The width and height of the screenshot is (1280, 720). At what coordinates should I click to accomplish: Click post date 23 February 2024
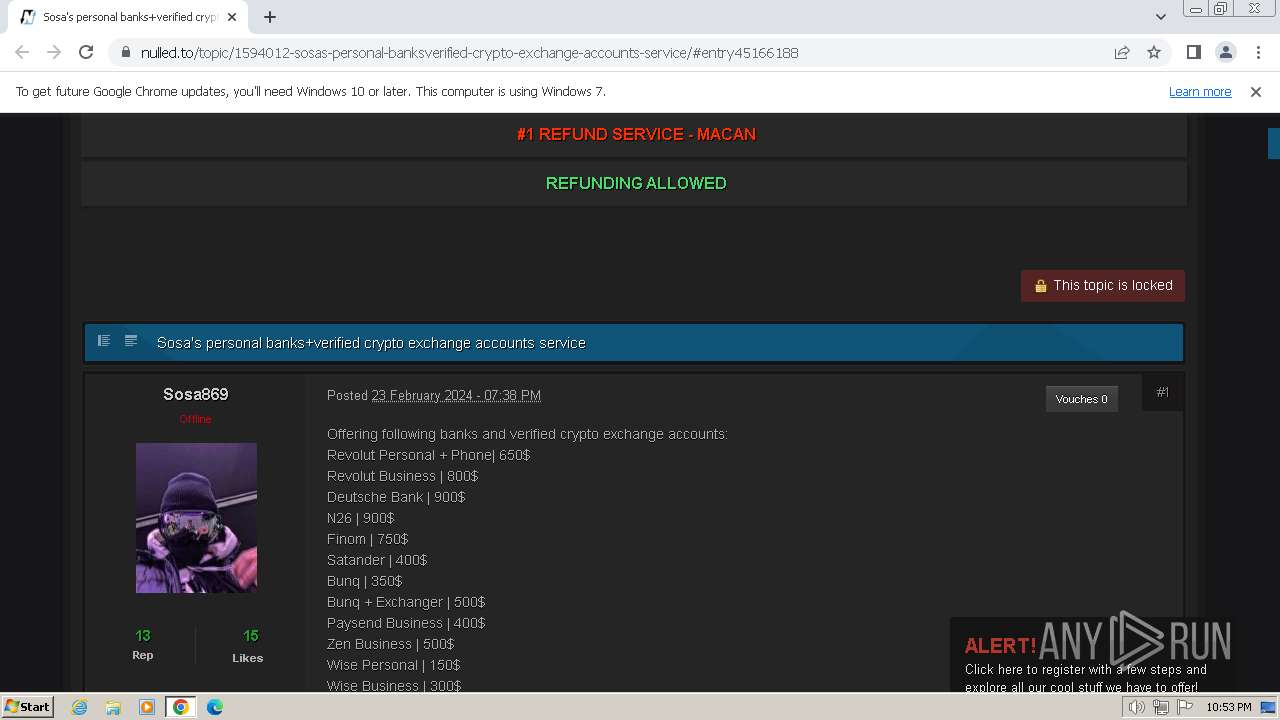(456, 396)
